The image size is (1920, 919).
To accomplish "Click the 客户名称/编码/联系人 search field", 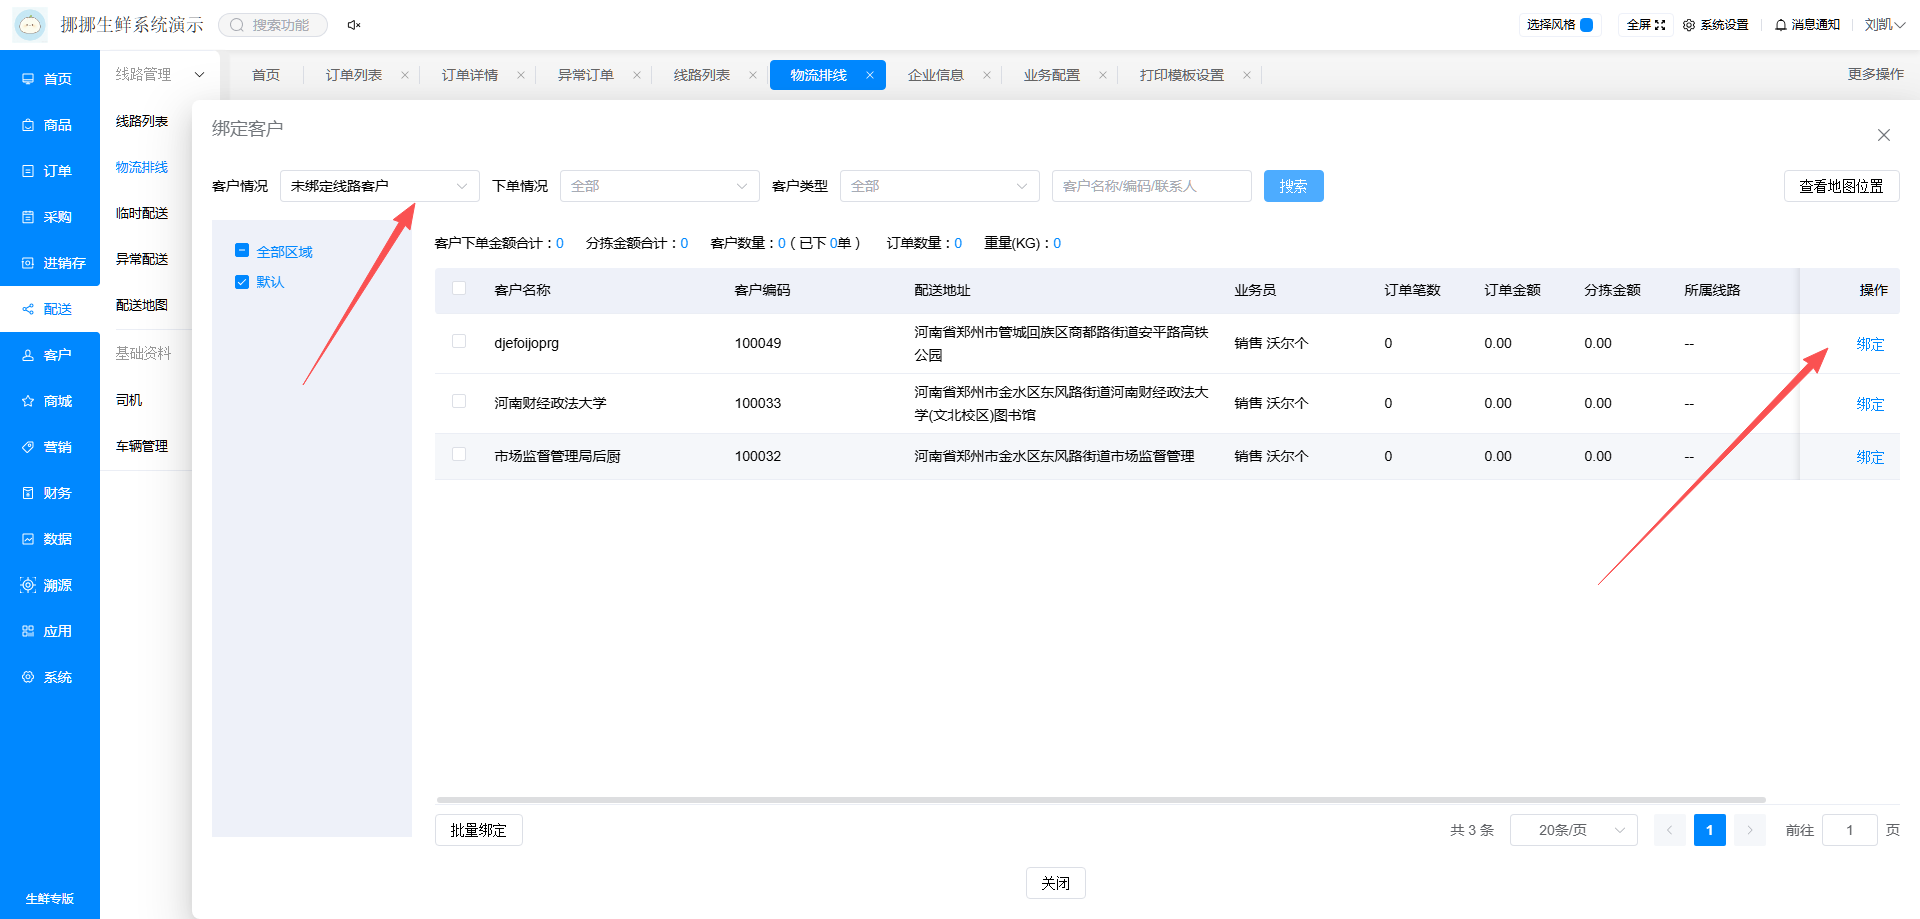I will [1151, 186].
